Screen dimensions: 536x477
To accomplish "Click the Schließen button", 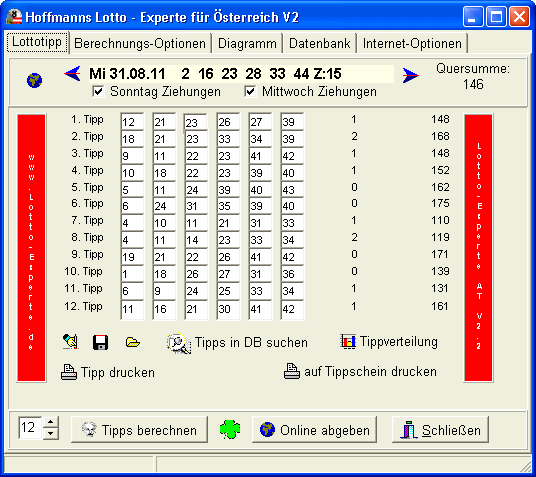I will coord(440,430).
